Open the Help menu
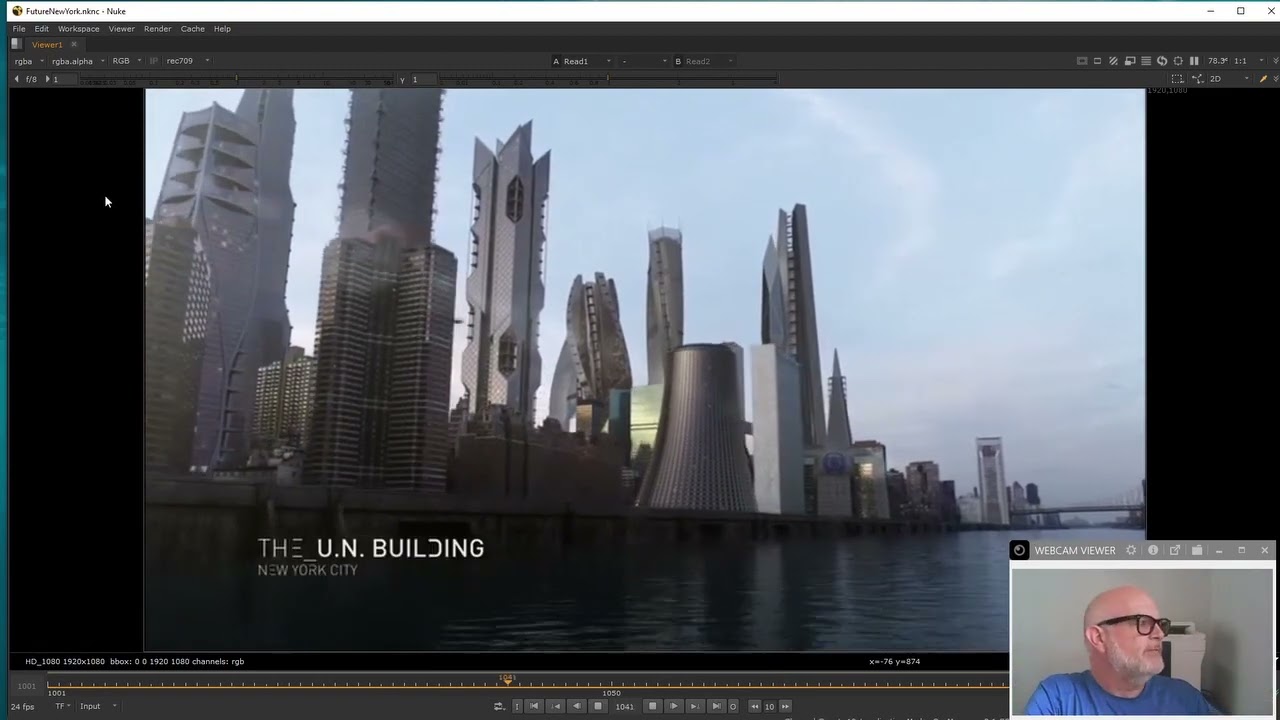Screen dimensions: 1280x720 (222, 29)
